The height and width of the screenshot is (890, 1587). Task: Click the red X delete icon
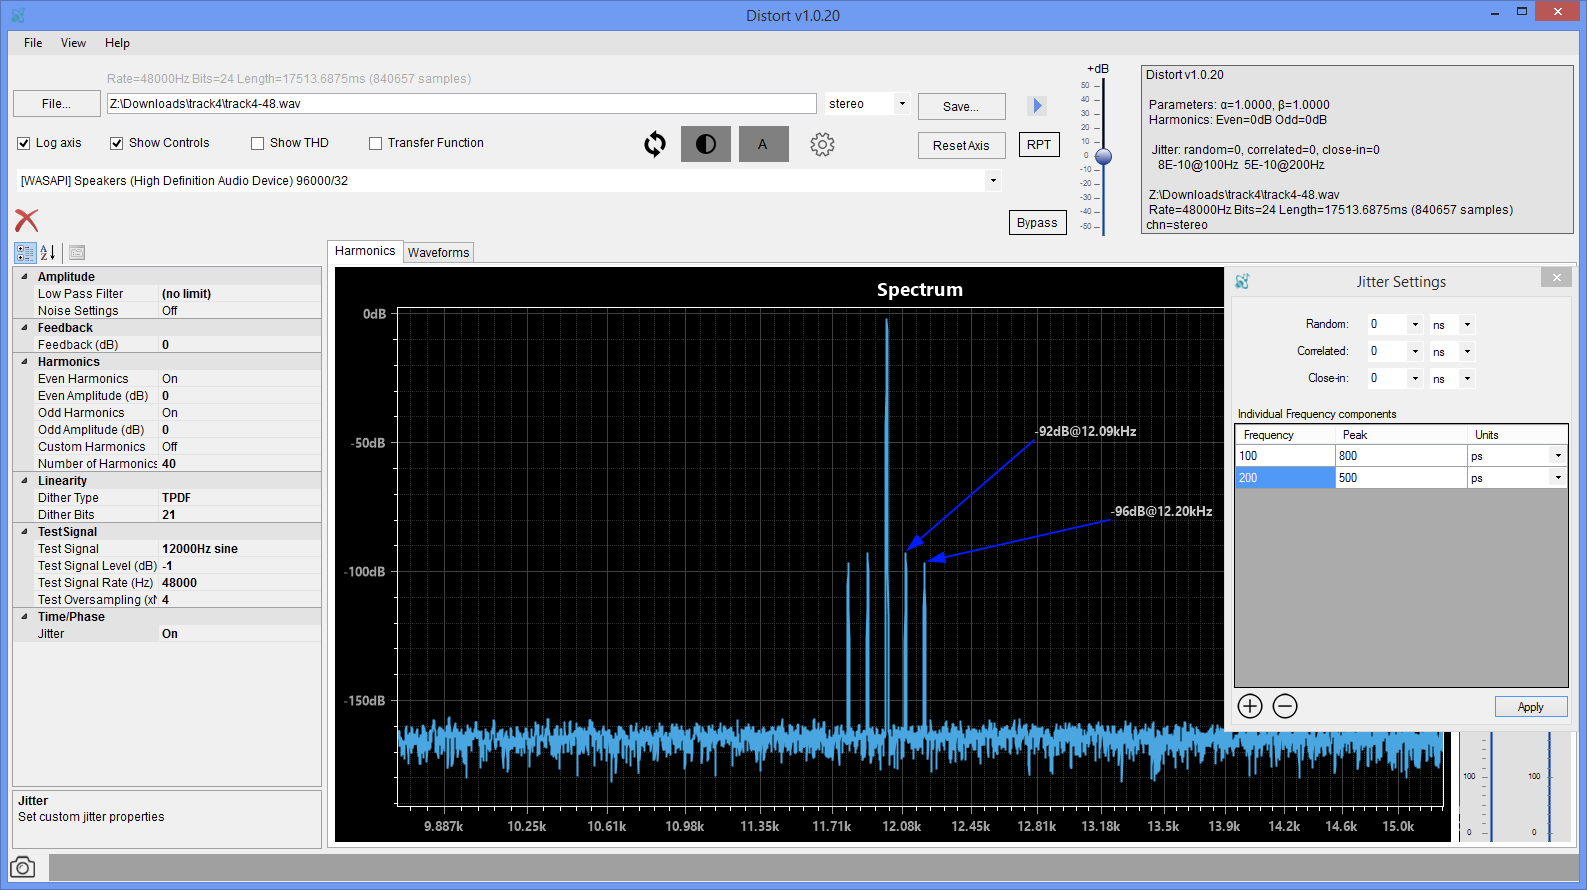26,221
